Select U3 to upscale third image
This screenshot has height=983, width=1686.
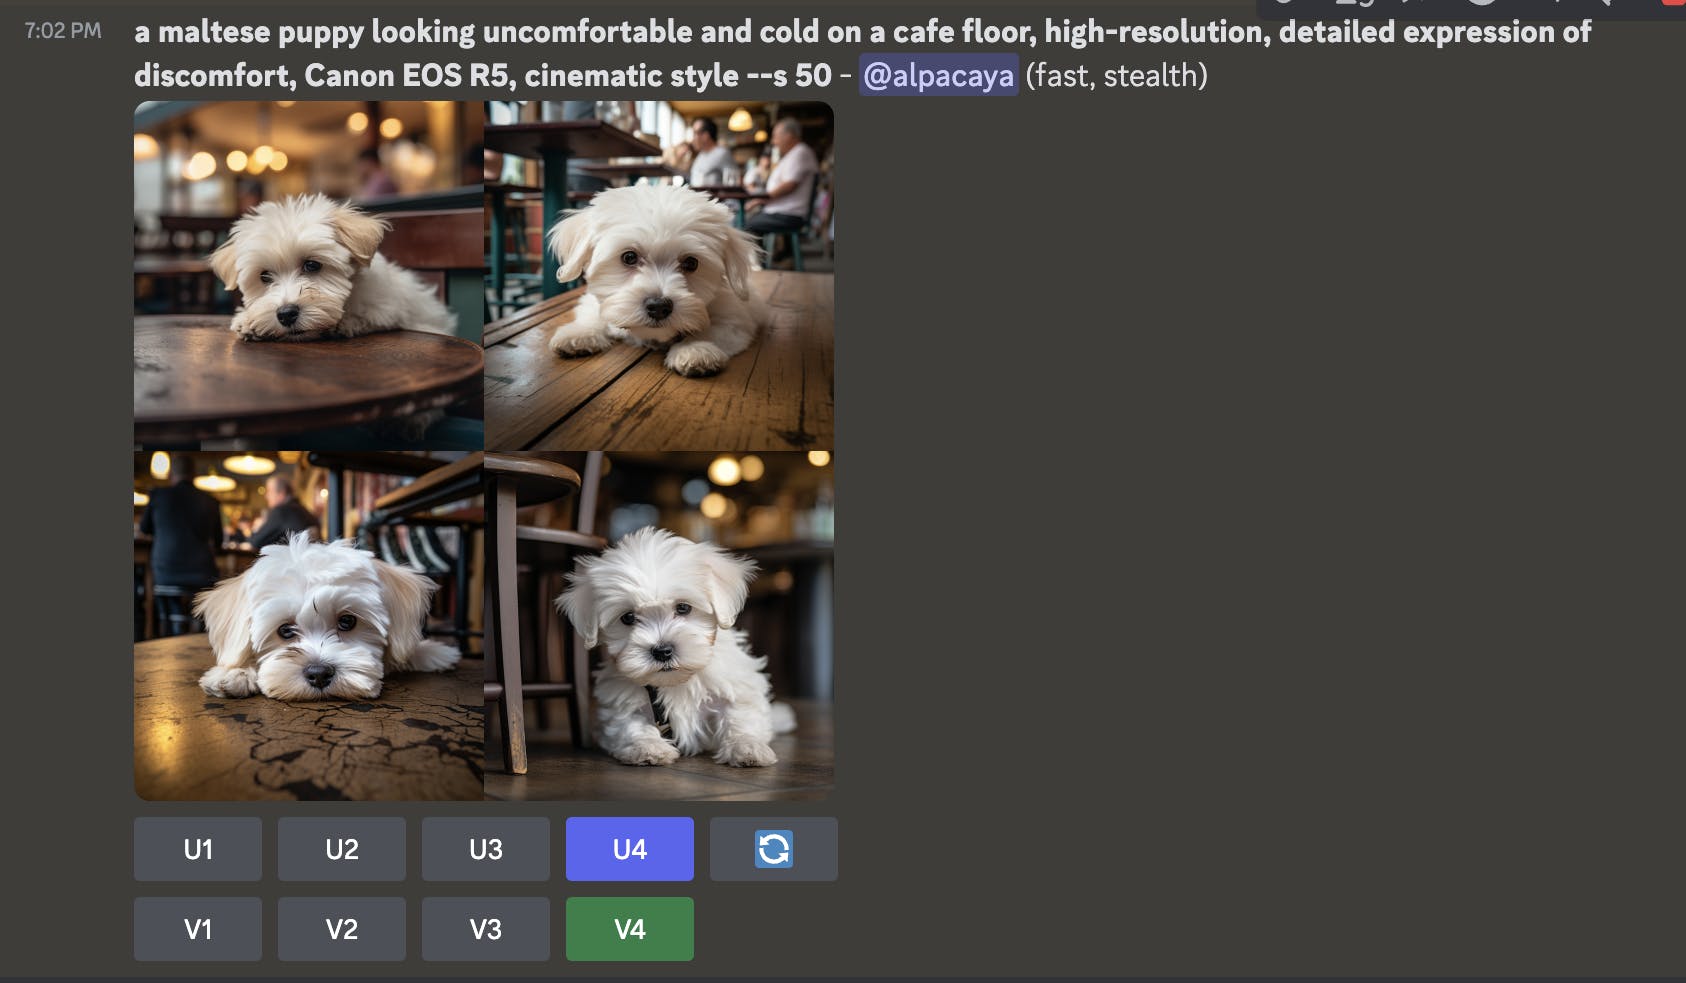486,849
